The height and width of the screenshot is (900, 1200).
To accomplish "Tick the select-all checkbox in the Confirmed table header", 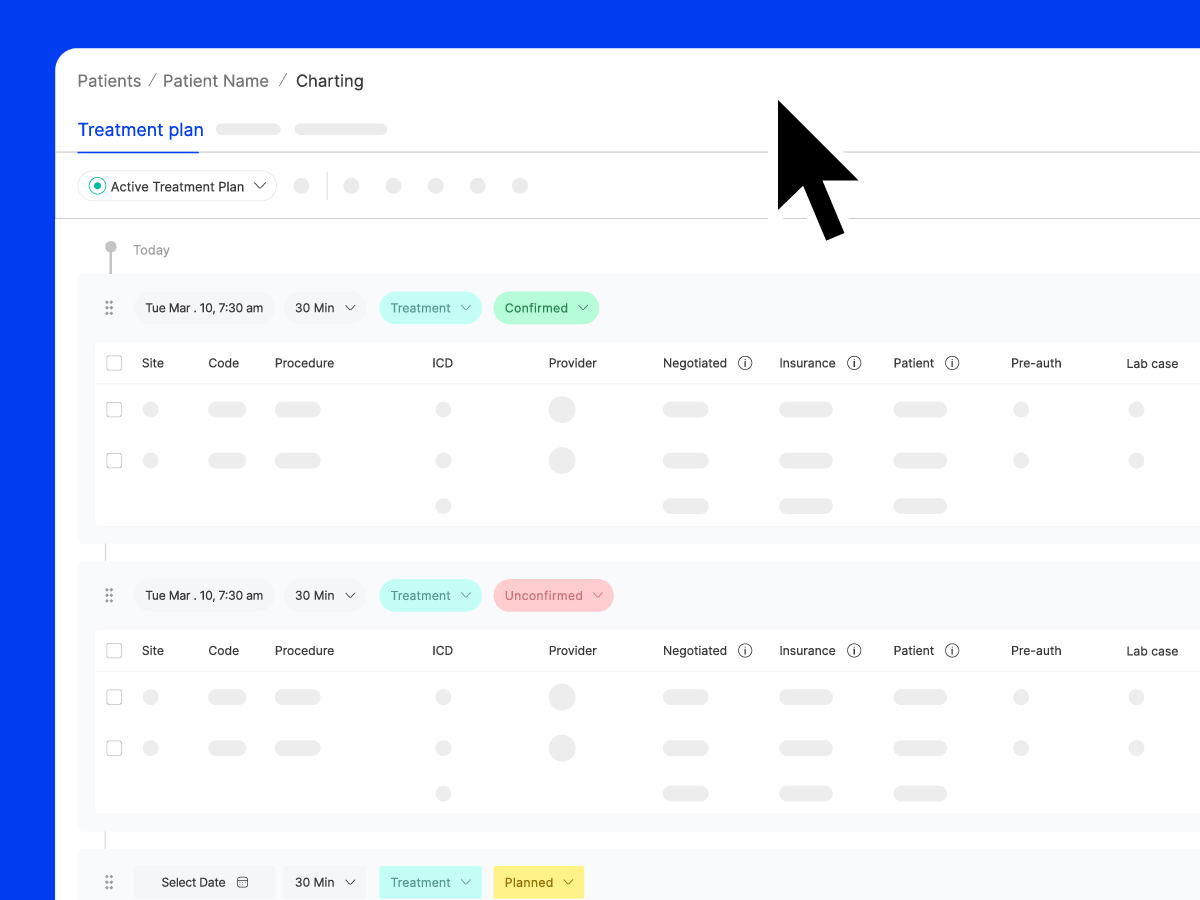I will 114,363.
